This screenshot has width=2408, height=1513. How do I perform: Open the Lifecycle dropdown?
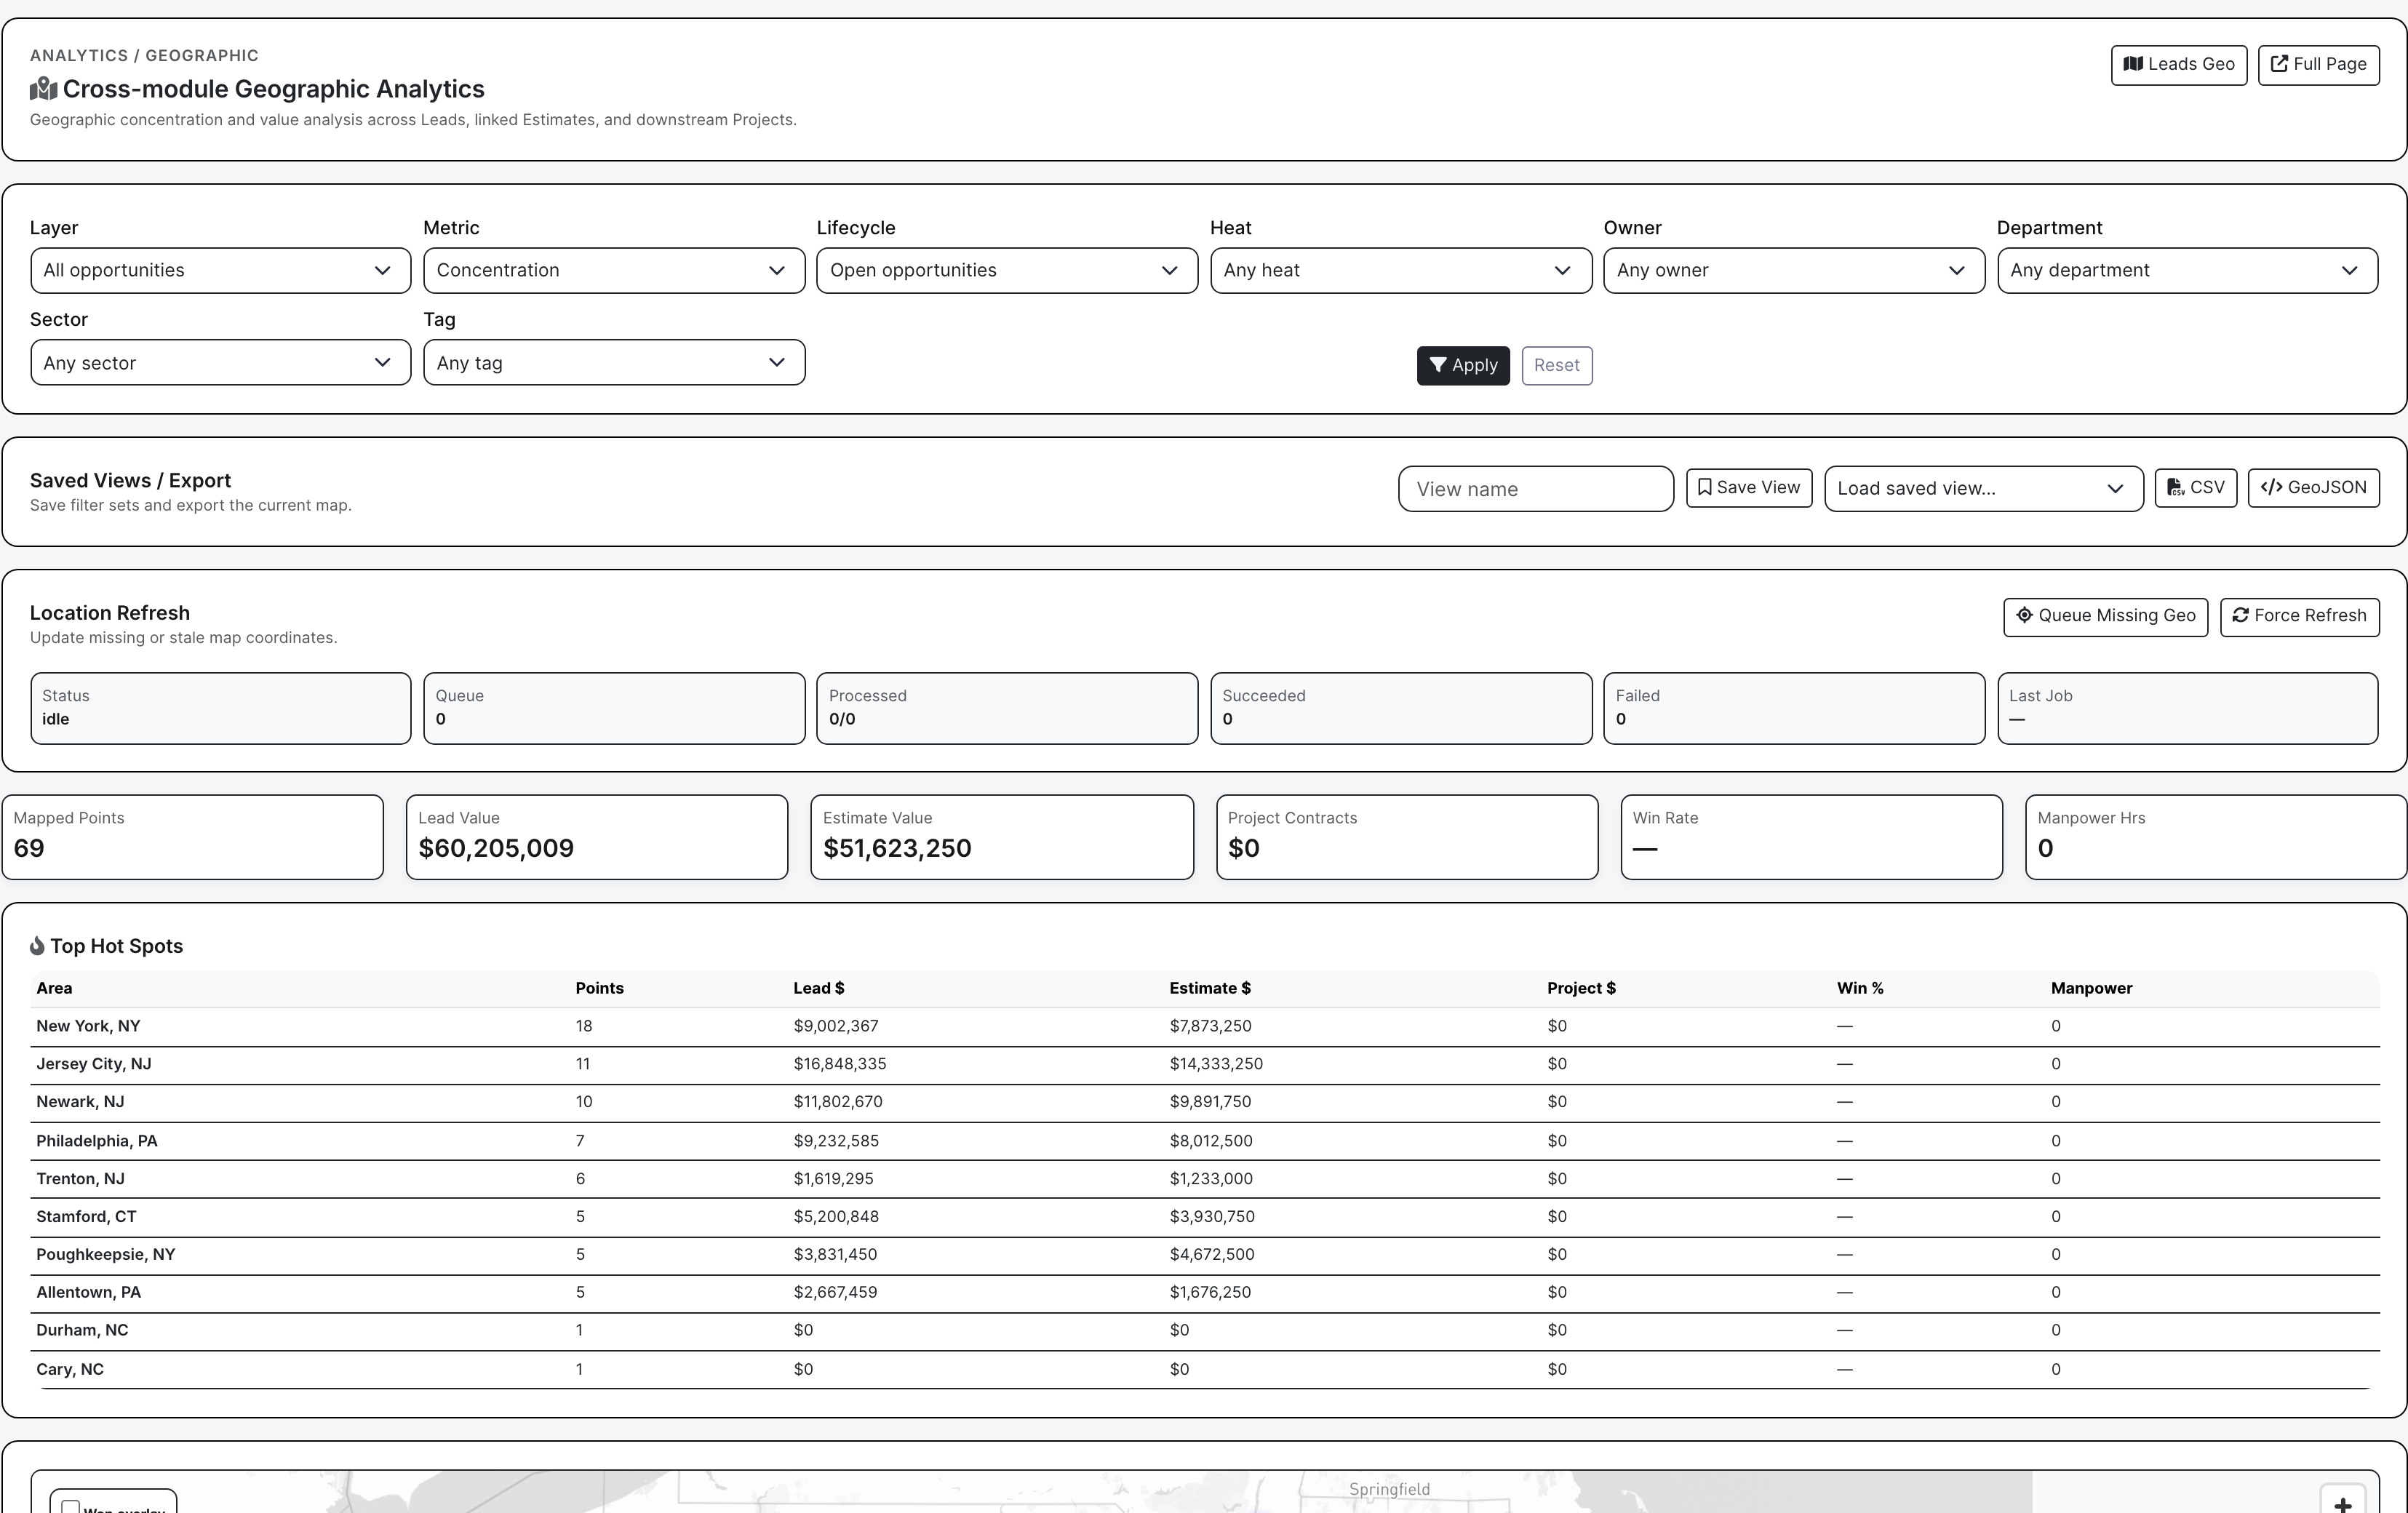click(x=1007, y=271)
